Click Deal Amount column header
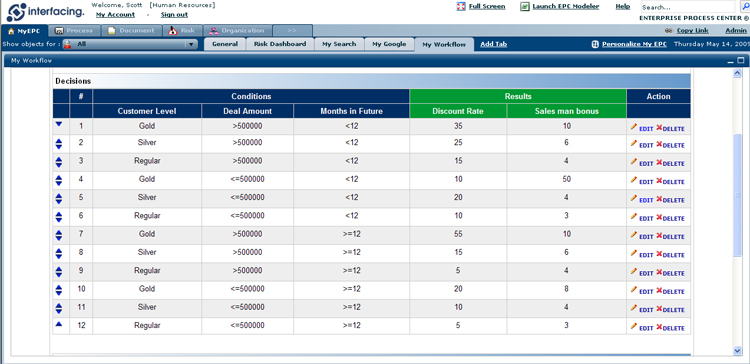The height and width of the screenshot is (364, 750). 247,111
